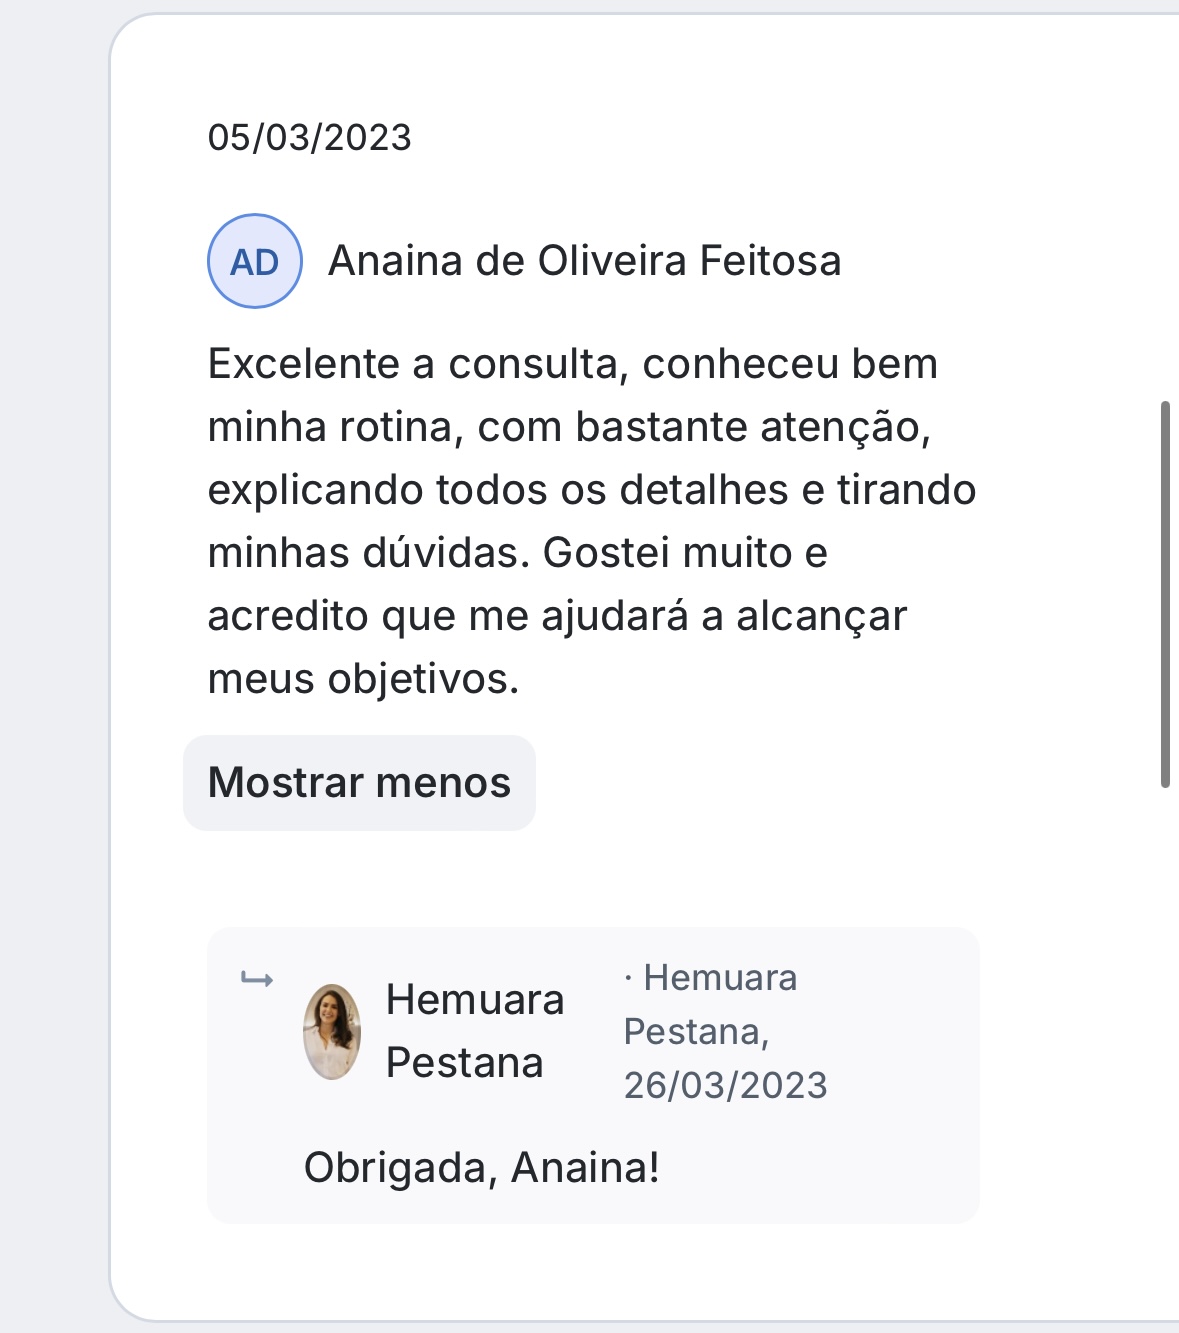Click reviewer name Anaina de Oliveira Feitosa
Viewport: 1179px width, 1333px height.
coord(585,261)
